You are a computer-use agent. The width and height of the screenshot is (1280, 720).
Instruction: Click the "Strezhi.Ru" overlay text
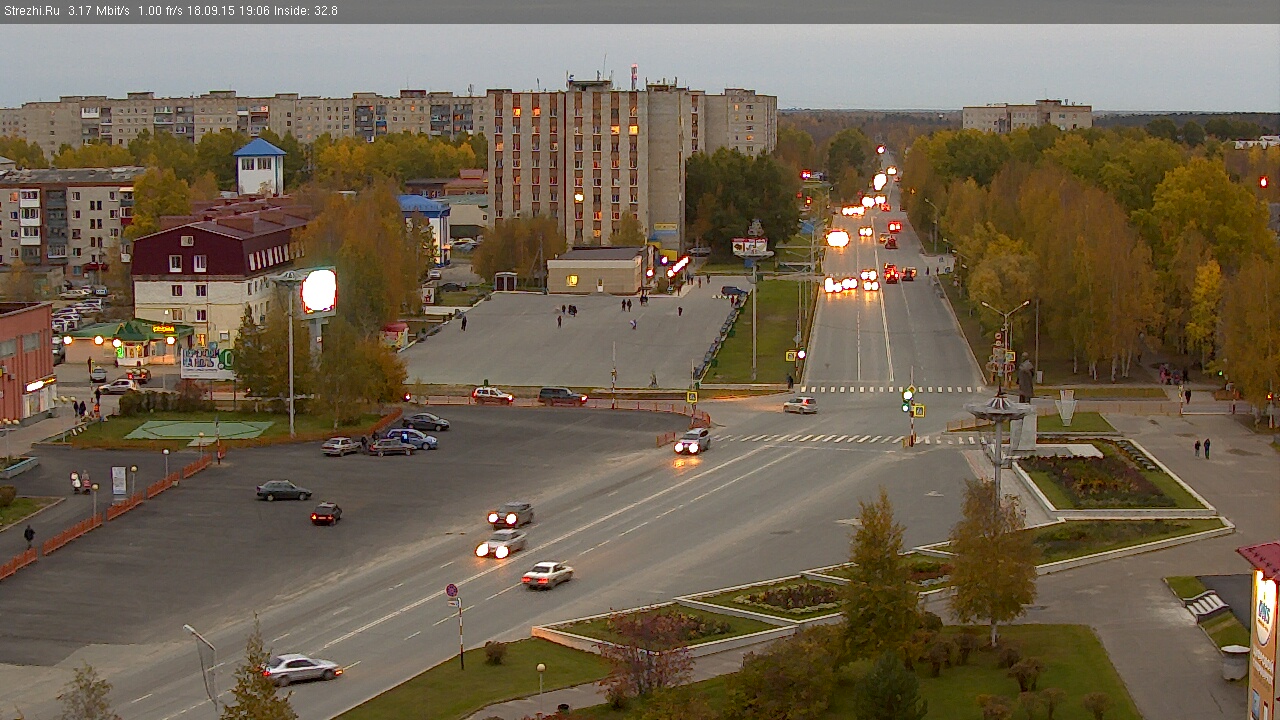click(x=32, y=11)
